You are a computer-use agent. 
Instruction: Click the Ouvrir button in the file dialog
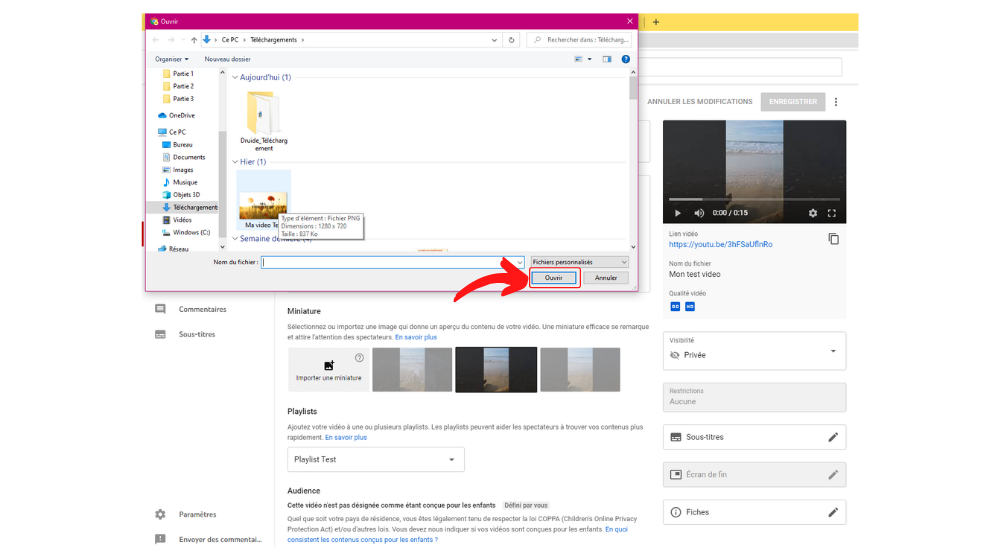[x=554, y=278]
